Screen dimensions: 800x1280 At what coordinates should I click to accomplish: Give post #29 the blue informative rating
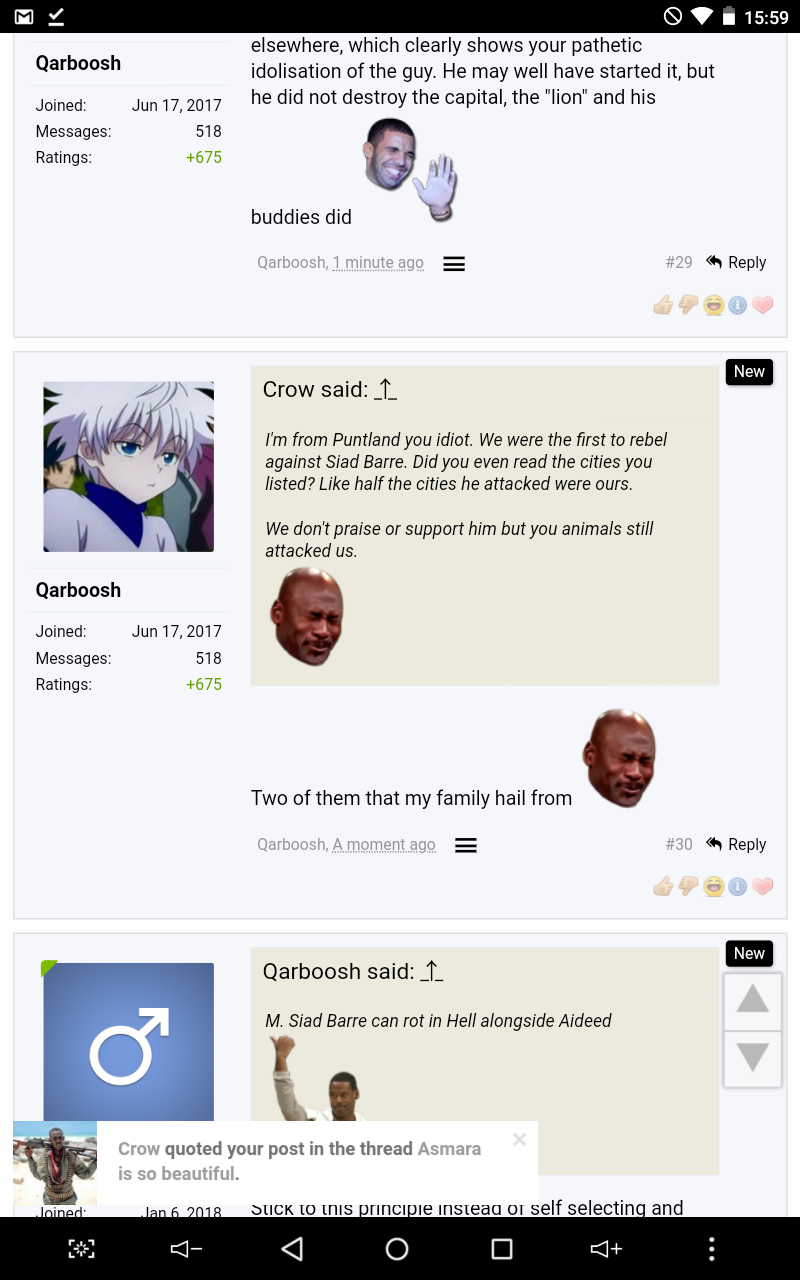tap(738, 305)
